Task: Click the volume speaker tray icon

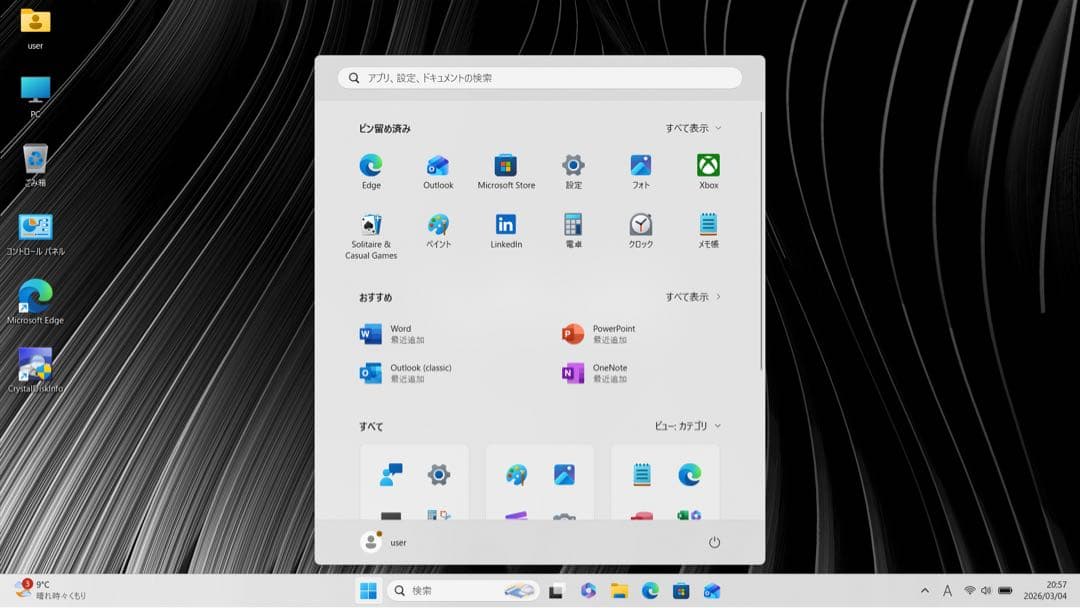Action: pos(986,591)
